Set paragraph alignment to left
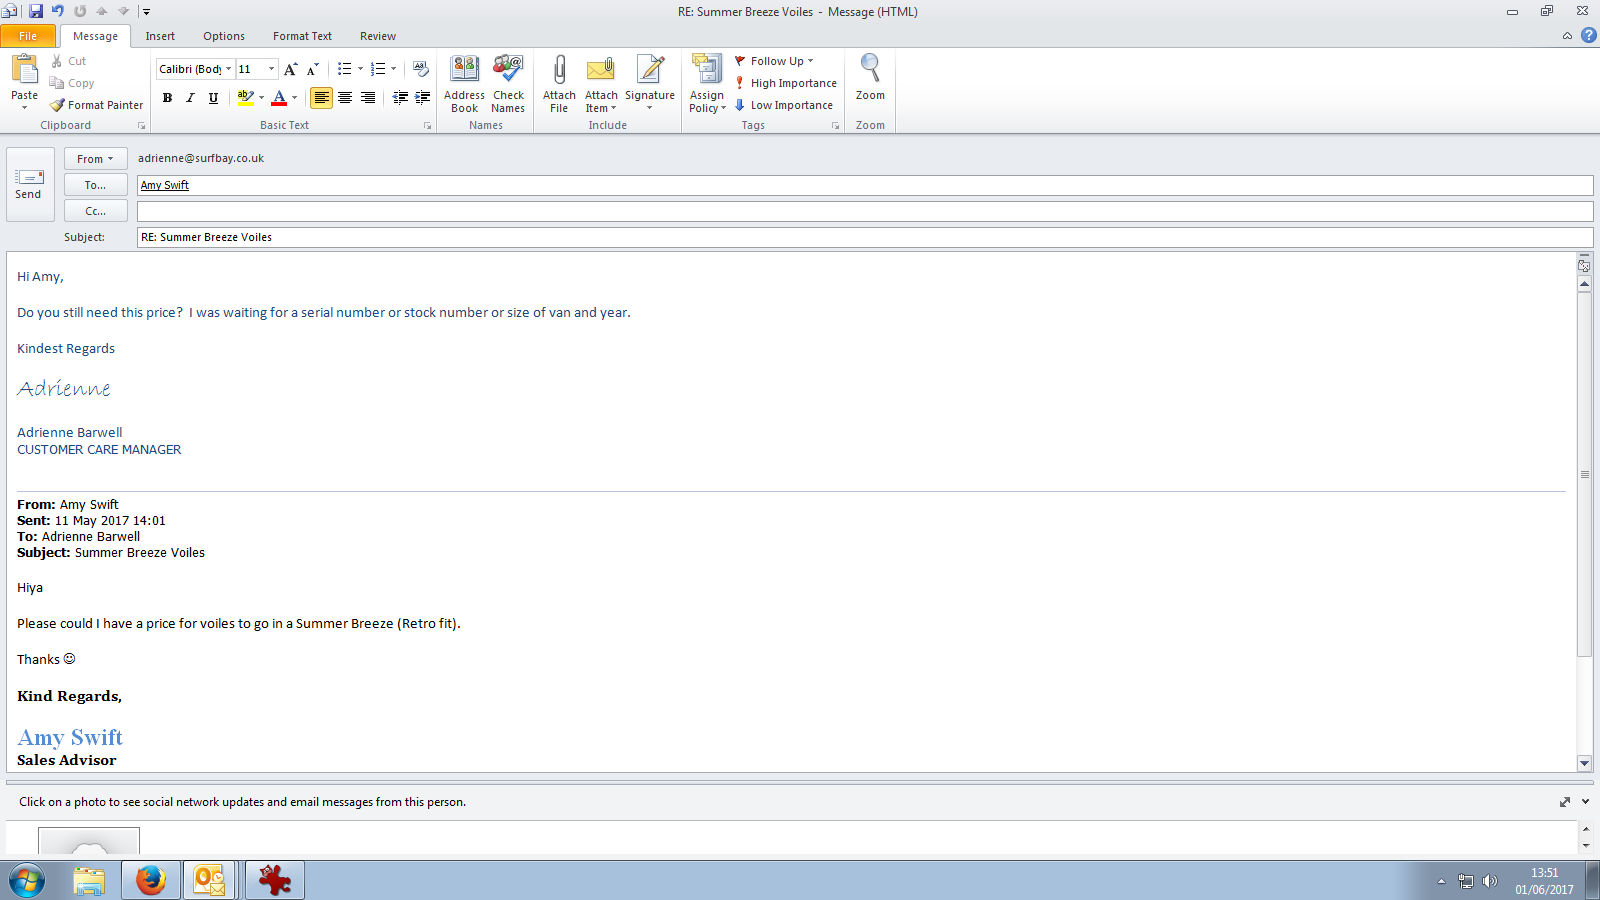The image size is (1600, 900). coord(321,98)
